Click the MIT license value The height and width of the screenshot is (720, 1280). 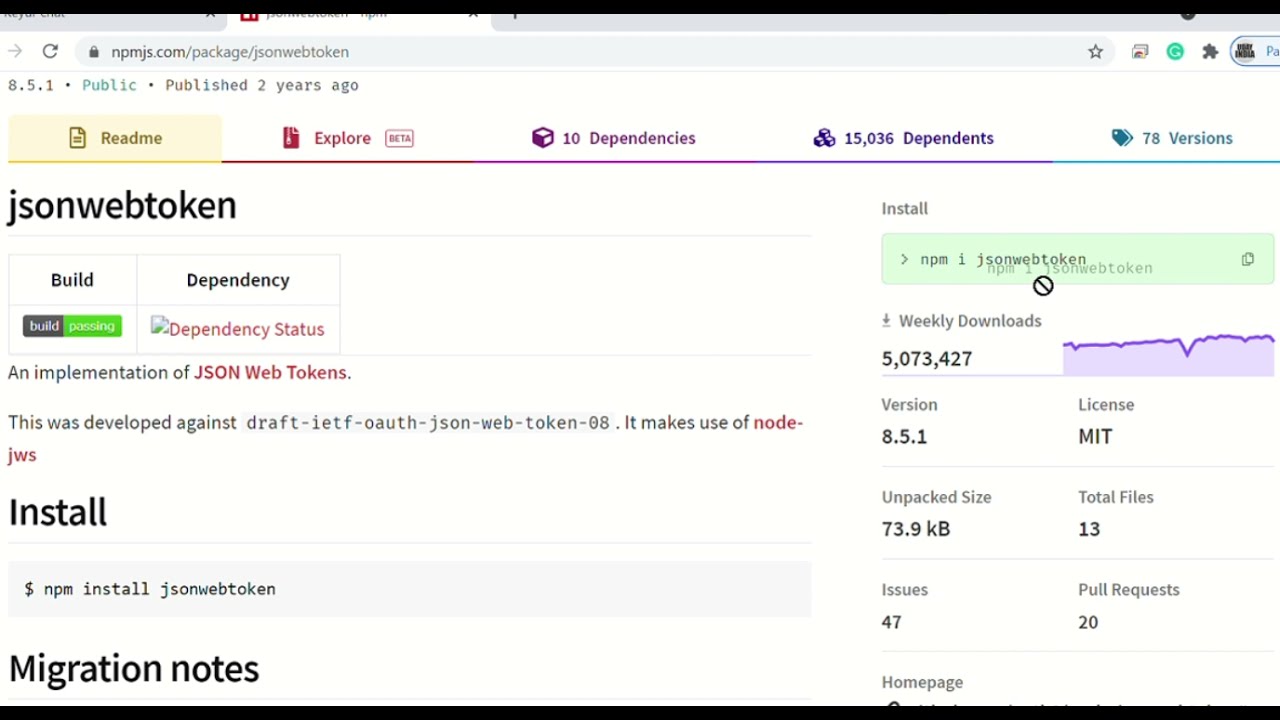(1095, 436)
